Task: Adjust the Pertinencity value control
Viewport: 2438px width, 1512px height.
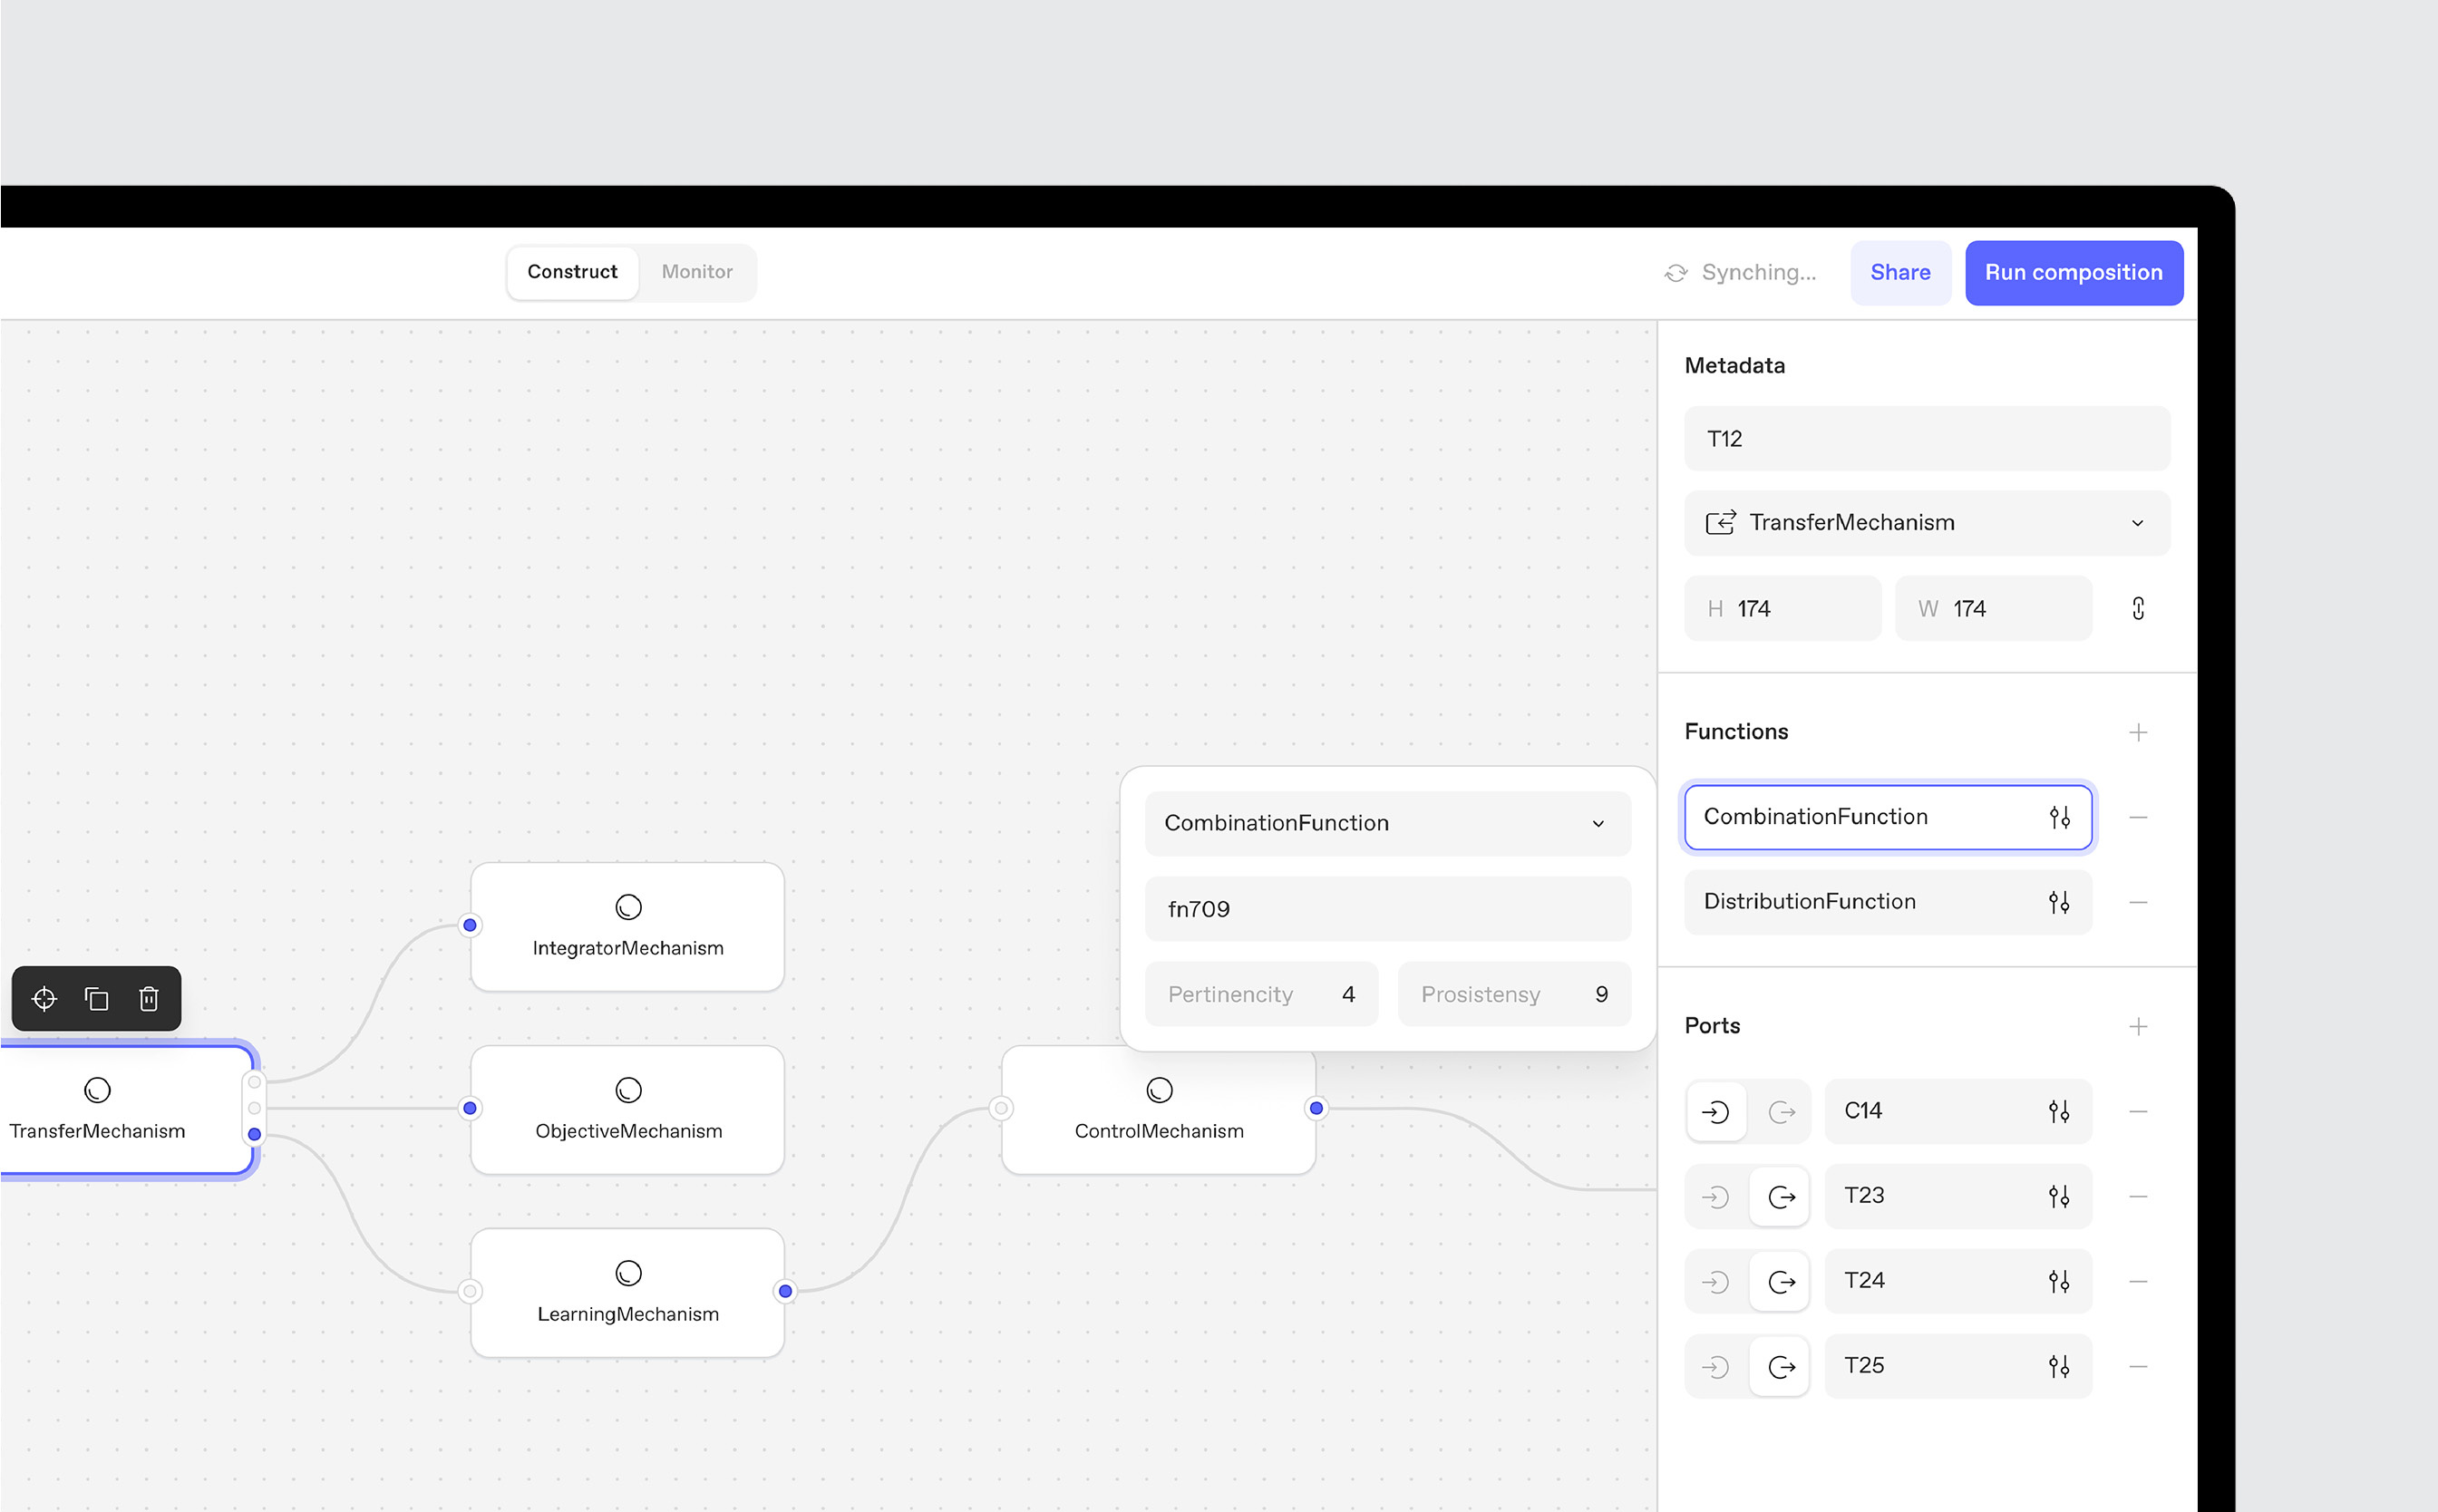Action: (1261, 993)
